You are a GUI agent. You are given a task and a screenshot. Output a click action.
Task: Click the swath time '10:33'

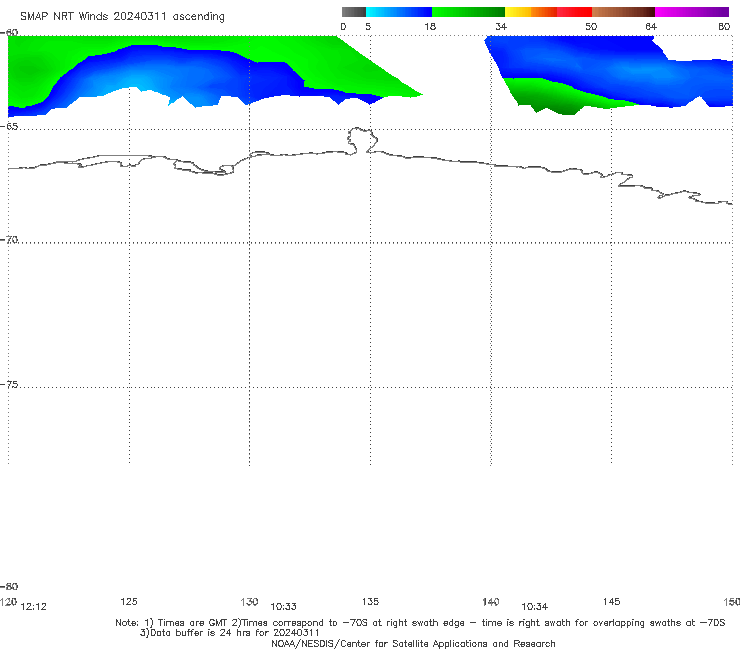(x=283, y=607)
